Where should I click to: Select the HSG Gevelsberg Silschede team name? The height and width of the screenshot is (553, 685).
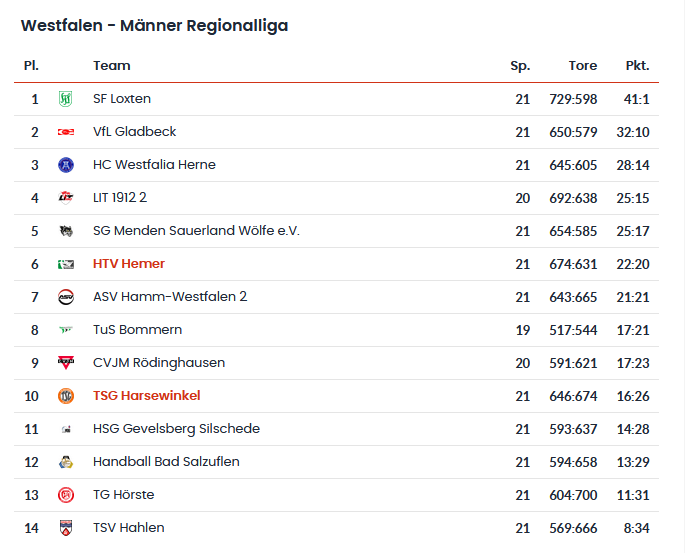[176, 429]
